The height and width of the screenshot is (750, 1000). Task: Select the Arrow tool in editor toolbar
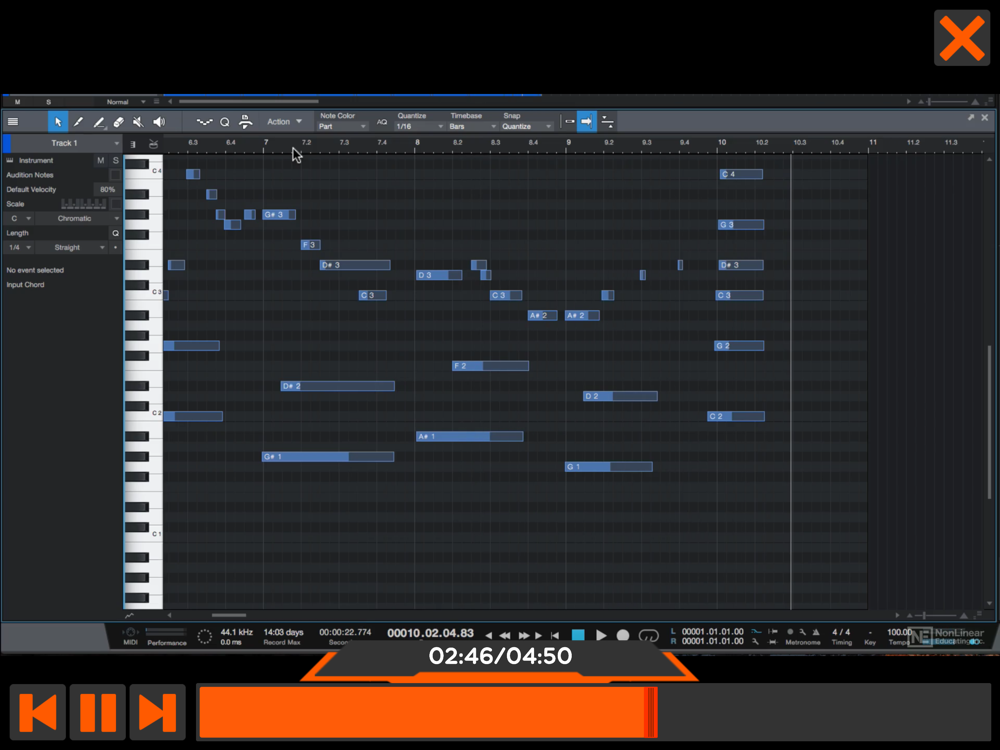click(58, 122)
